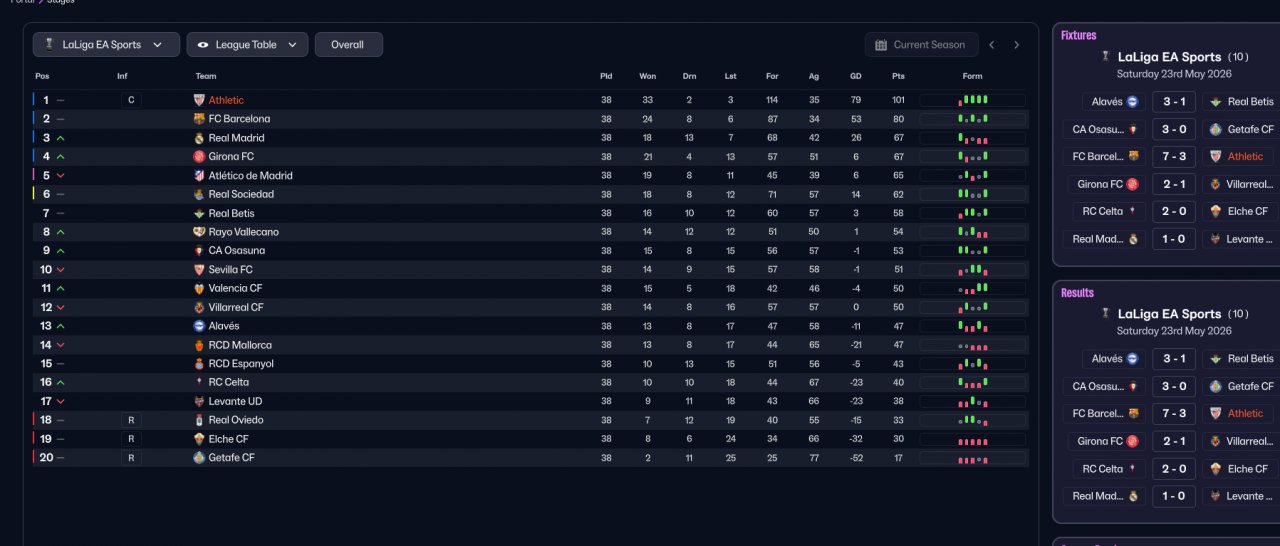
Task: Click the calendar icon beside Current Season
Action: [881, 45]
